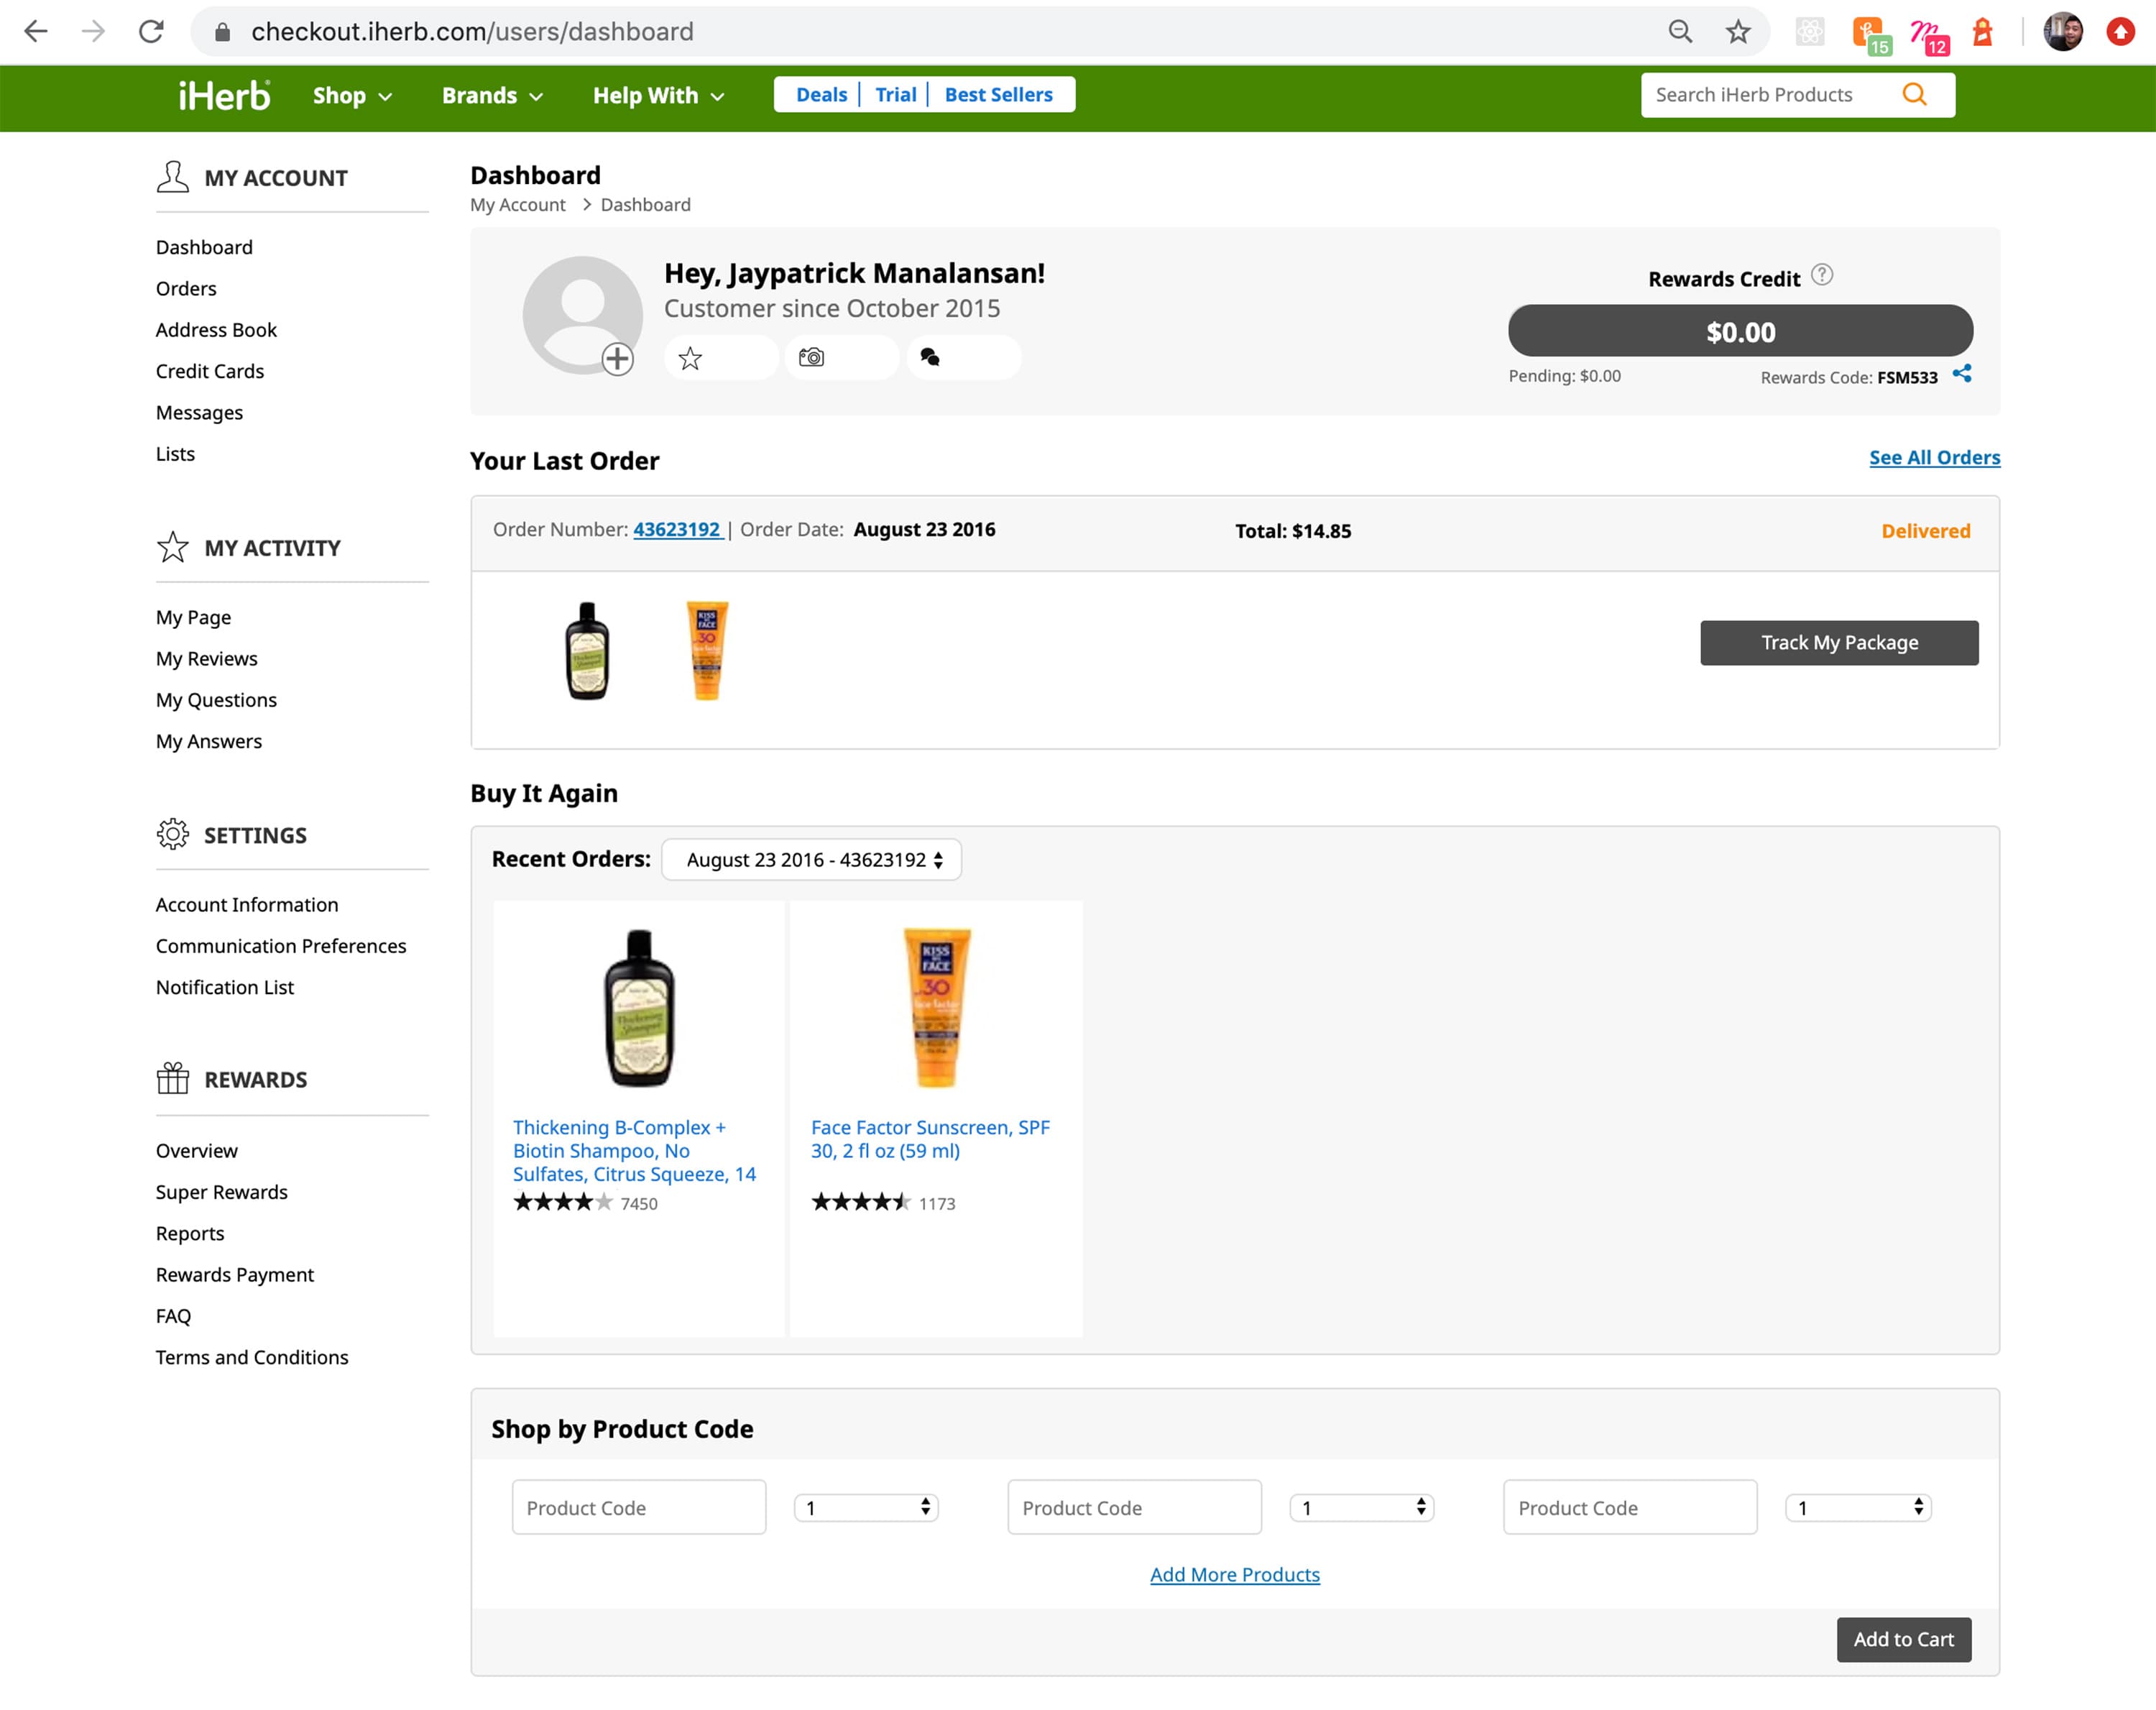Click the sunscreen thumbnail in last order
The width and height of the screenshot is (2156, 1710).
tap(707, 650)
